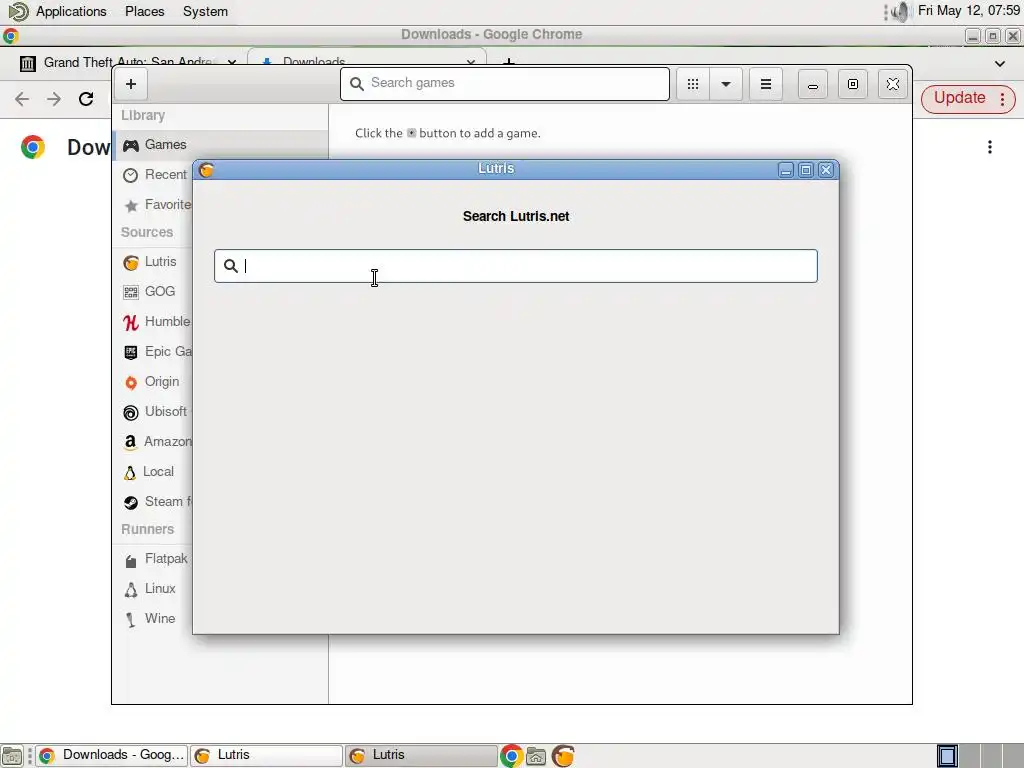Click show desktop button in bottom panel
Viewport: 1024px width, 768px height.
coord(12,756)
